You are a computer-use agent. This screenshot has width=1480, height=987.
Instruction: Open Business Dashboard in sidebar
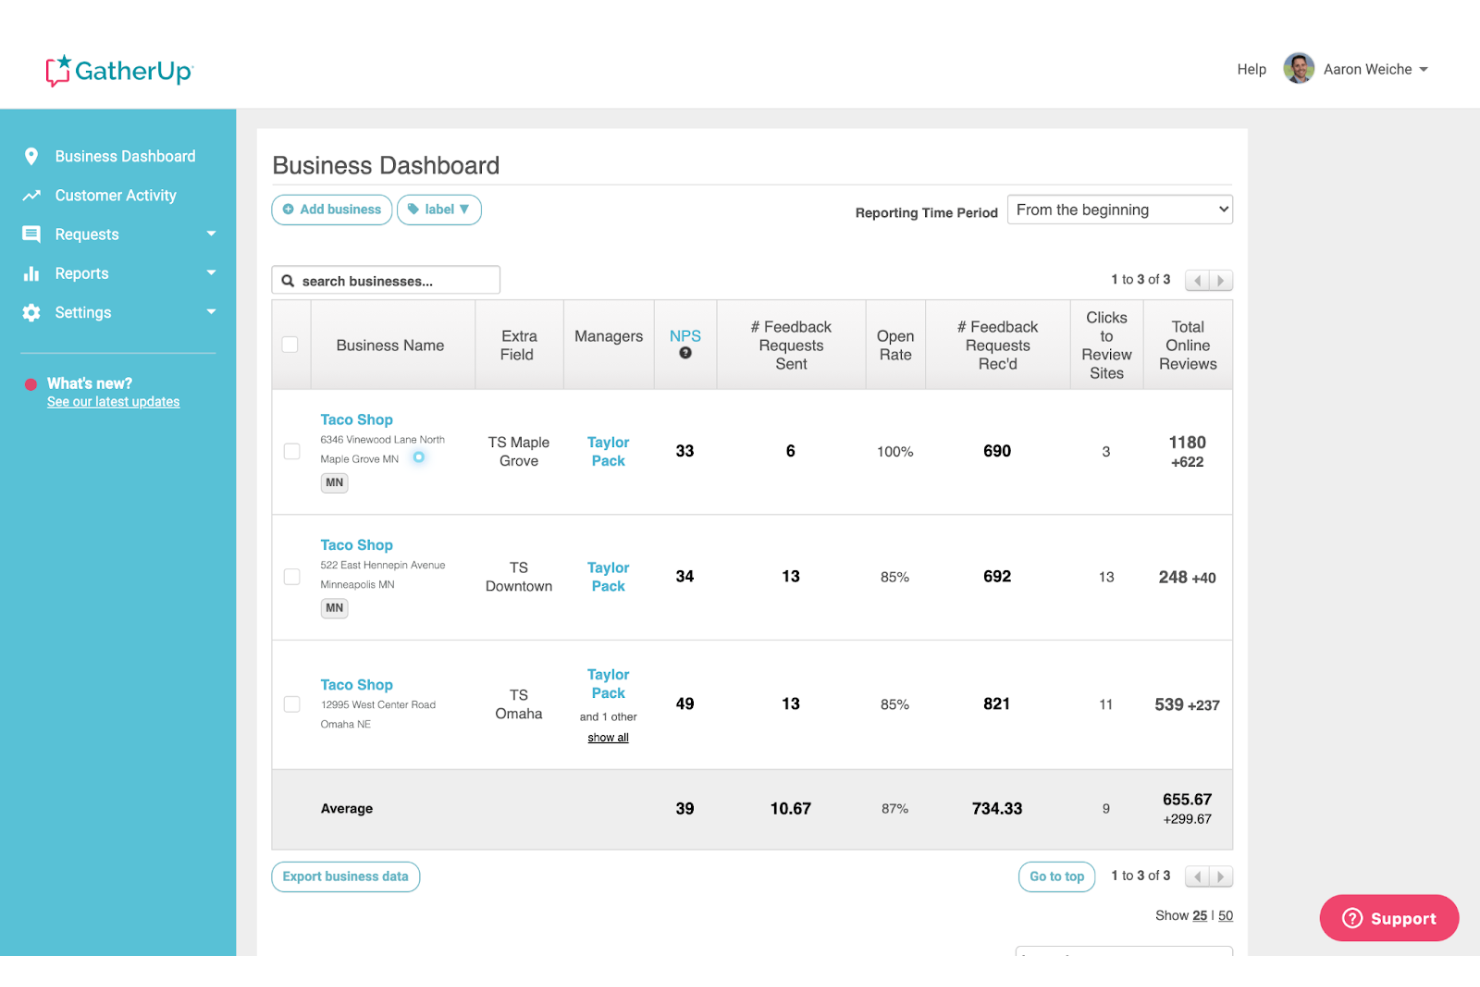[125, 156]
